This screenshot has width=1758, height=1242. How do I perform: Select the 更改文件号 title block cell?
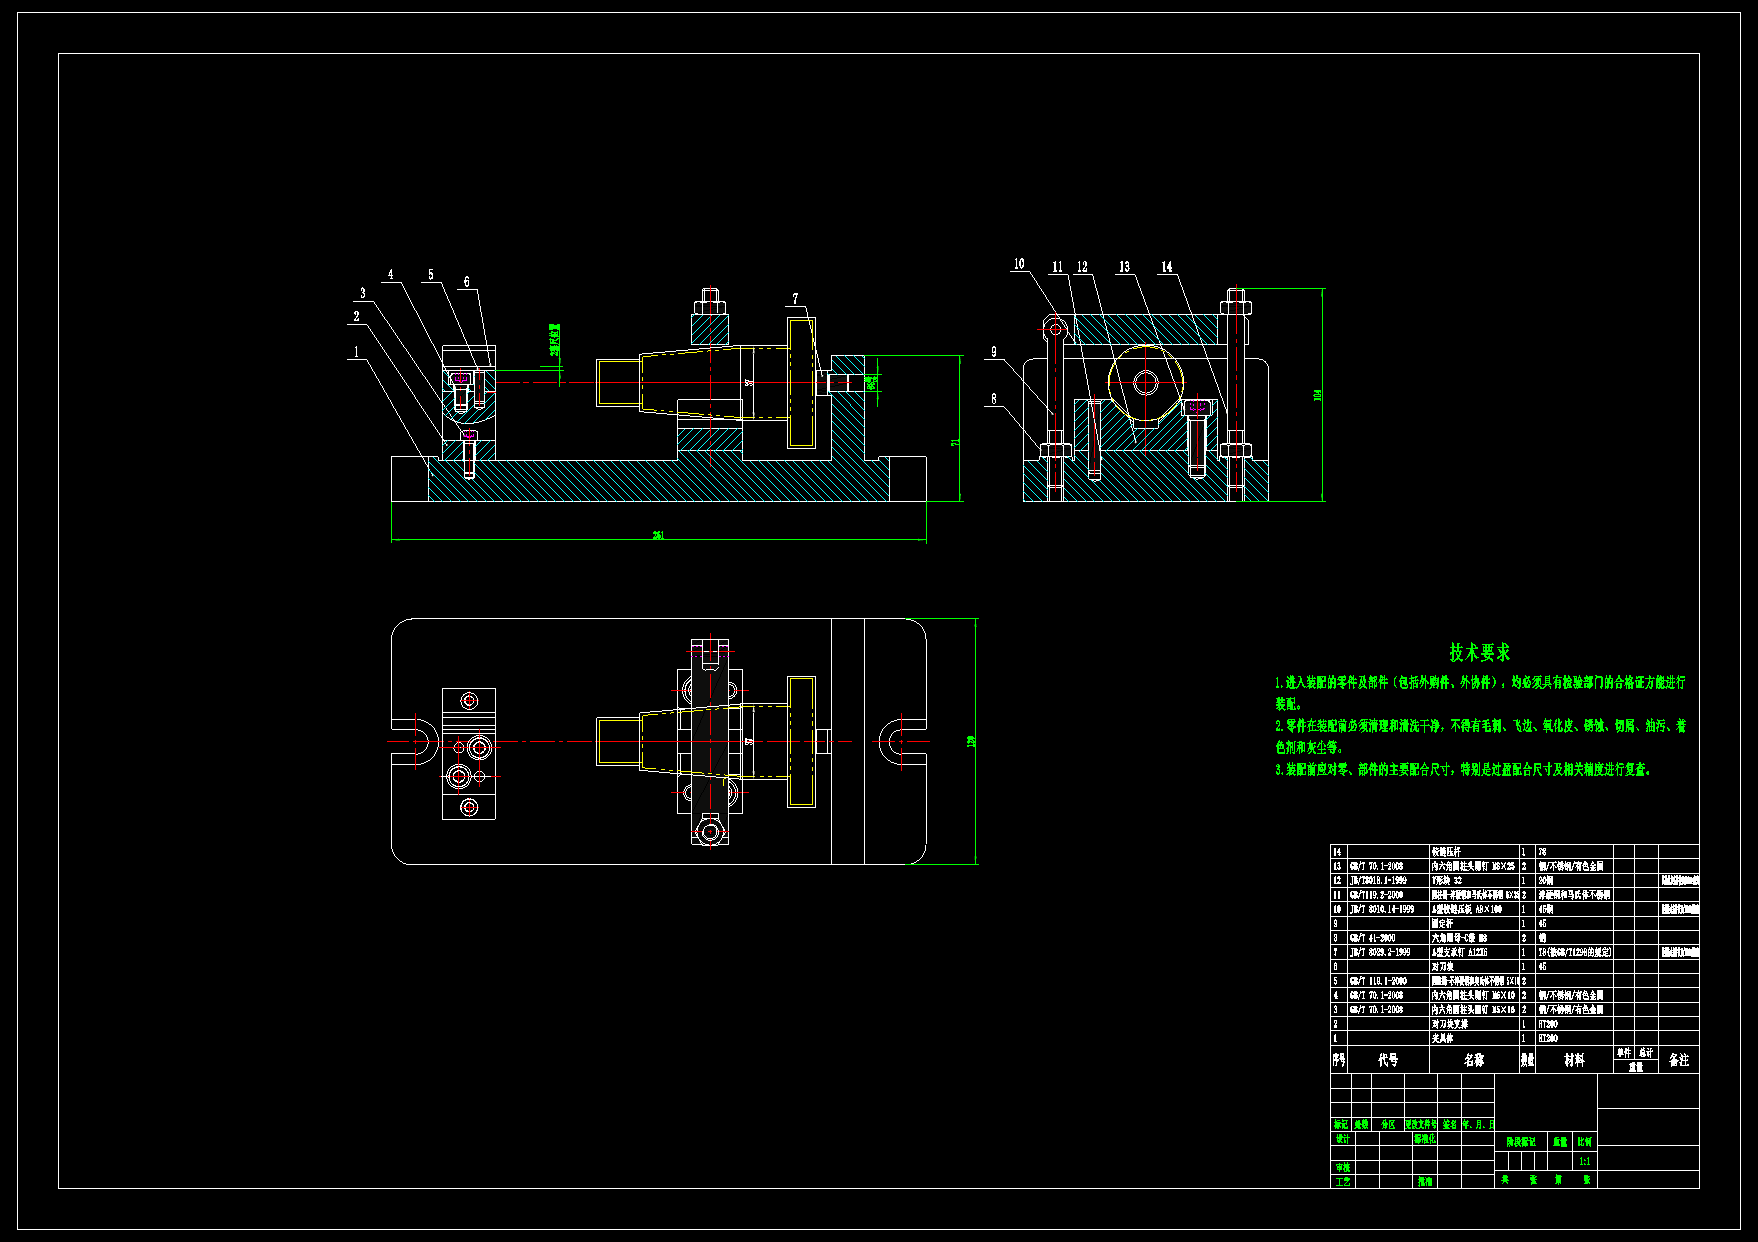[x=1421, y=1125]
